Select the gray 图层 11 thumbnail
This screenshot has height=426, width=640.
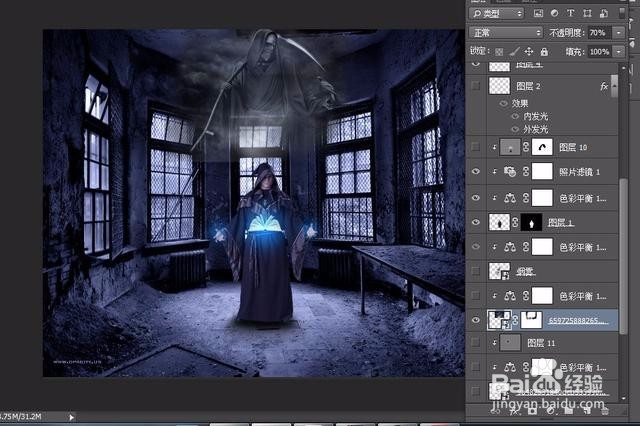tap(510, 343)
